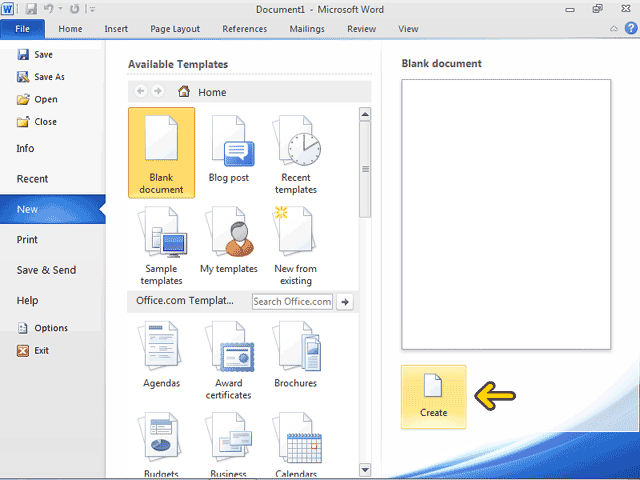Open the Agendas template category
Viewport: 640px width, 480px height.
[x=161, y=354]
